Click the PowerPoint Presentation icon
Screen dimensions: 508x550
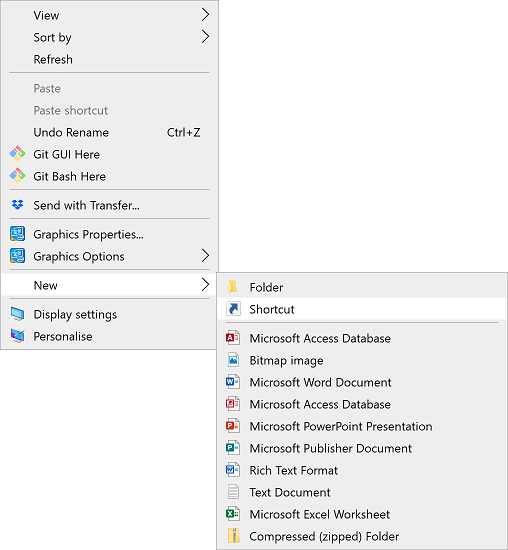[233, 426]
